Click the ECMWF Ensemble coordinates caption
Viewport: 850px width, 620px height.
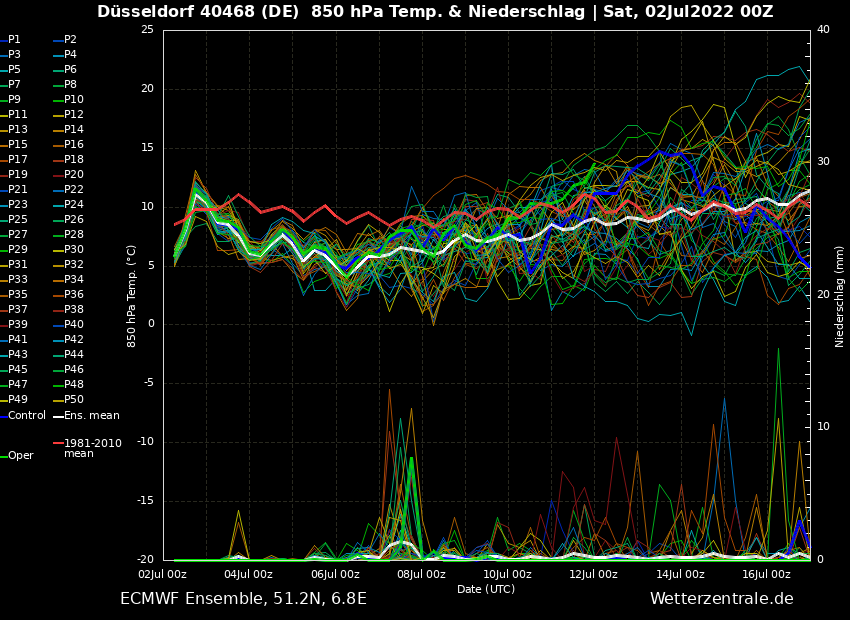(x=243, y=599)
